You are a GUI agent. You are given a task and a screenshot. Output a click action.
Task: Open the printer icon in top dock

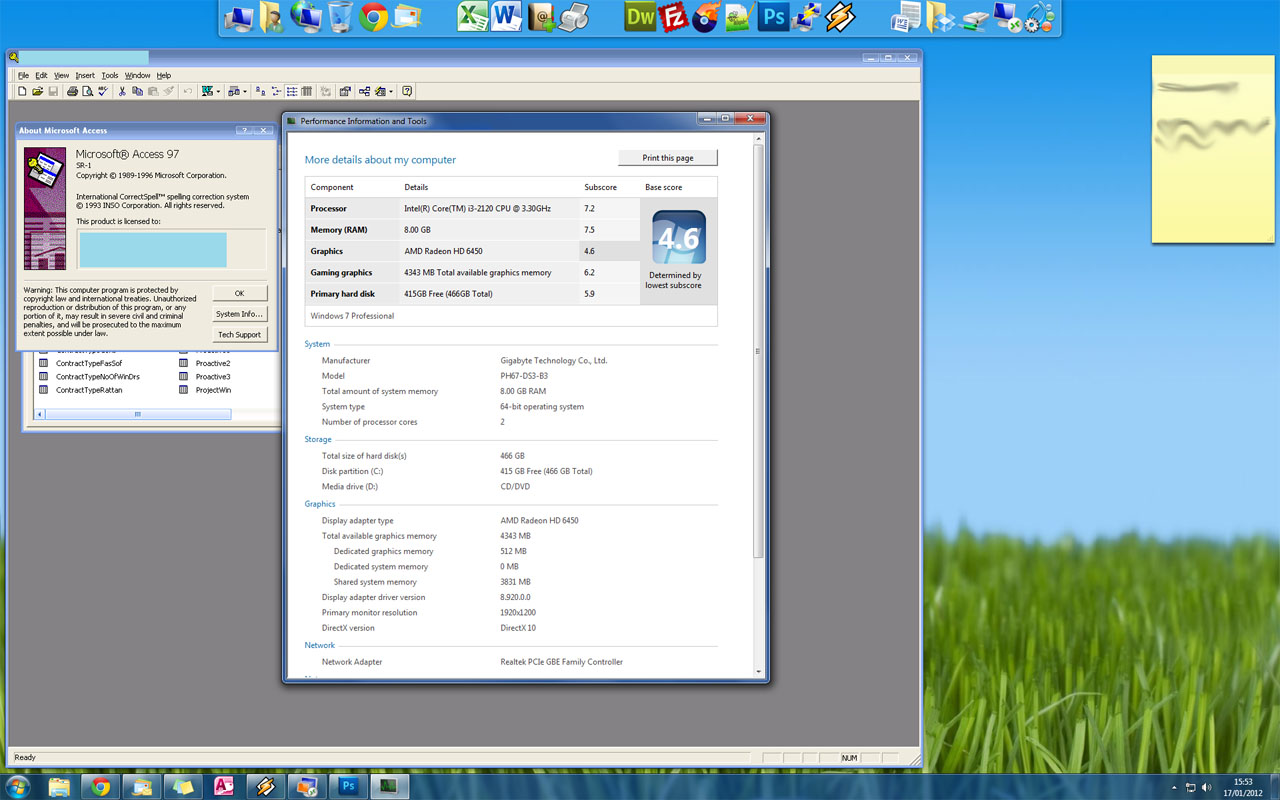573,16
